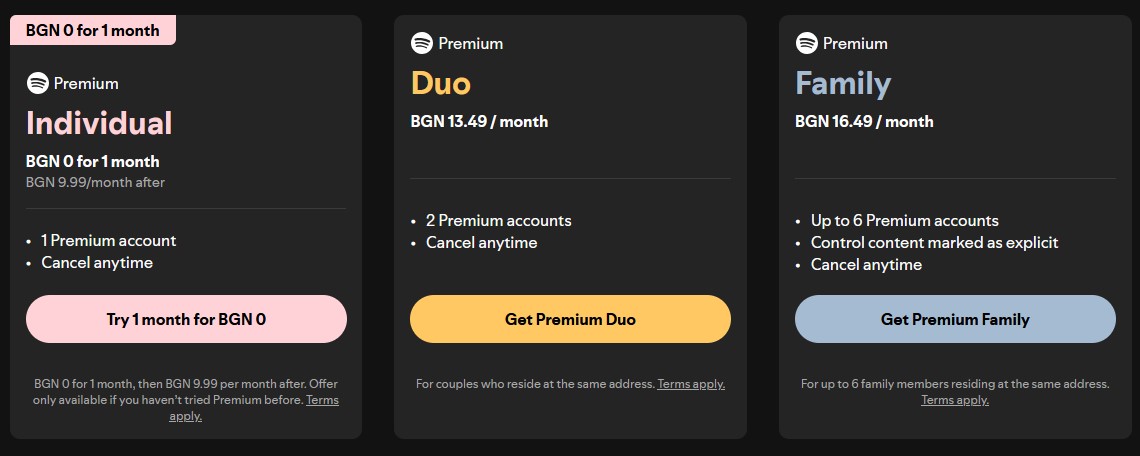Click the BGN 9.99/month after text
The width and height of the screenshot is (1140, 456).
click(95, 182)
